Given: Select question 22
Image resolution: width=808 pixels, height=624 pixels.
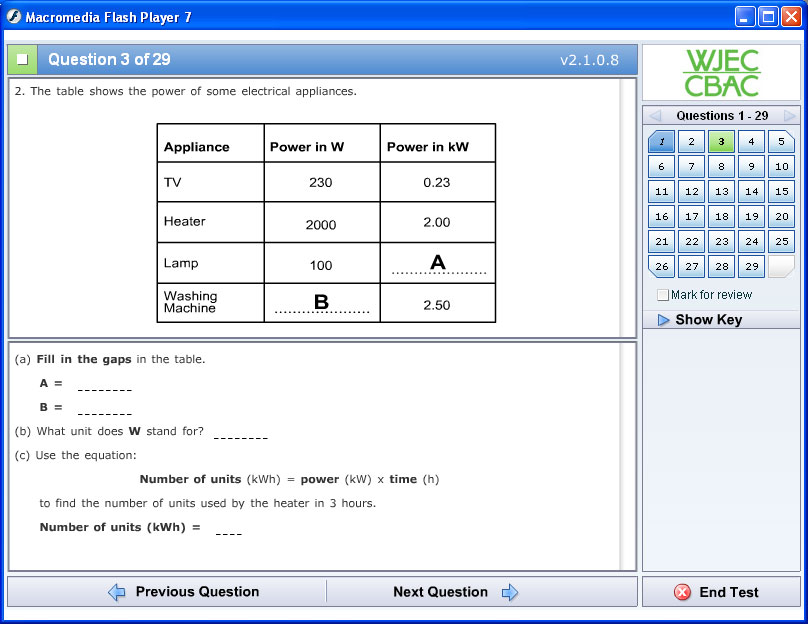Looking at the screenshot, I should pyautogui.click(x=692, y=241).
